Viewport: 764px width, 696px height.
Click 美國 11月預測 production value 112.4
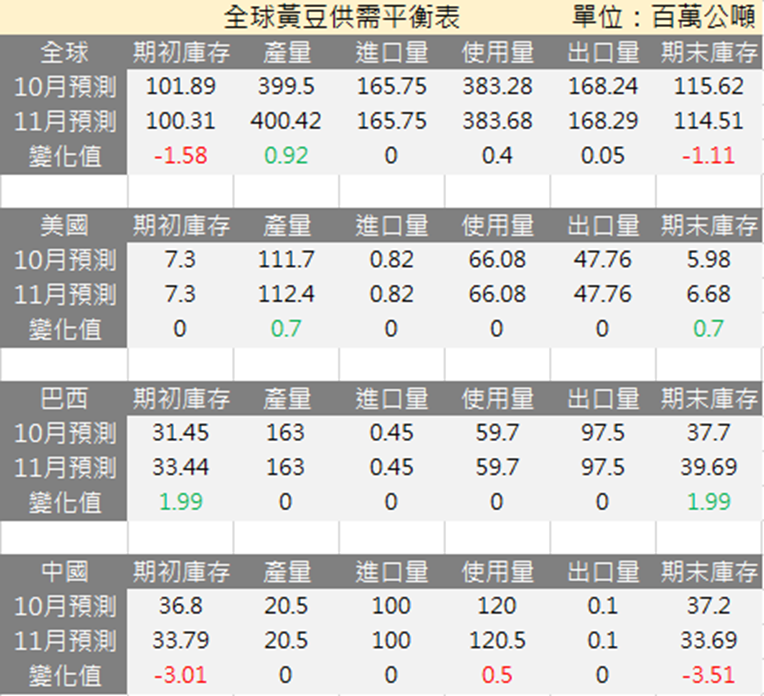coord(286,294)
